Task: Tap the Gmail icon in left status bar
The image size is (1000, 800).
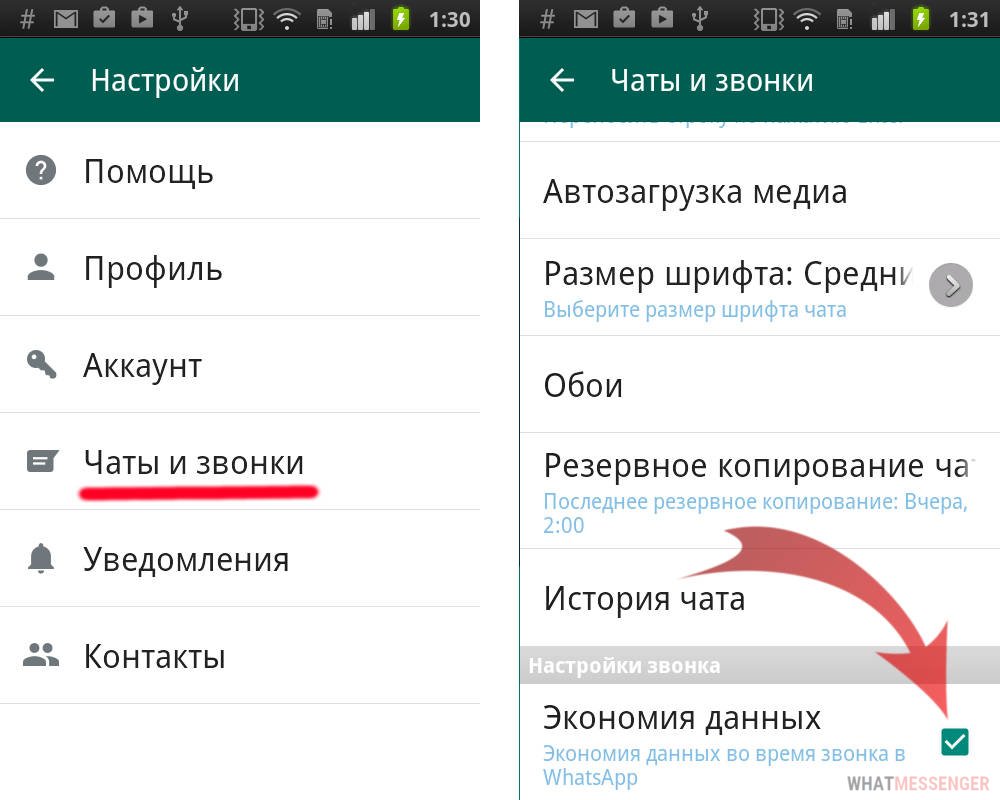Action: point(66,19)
